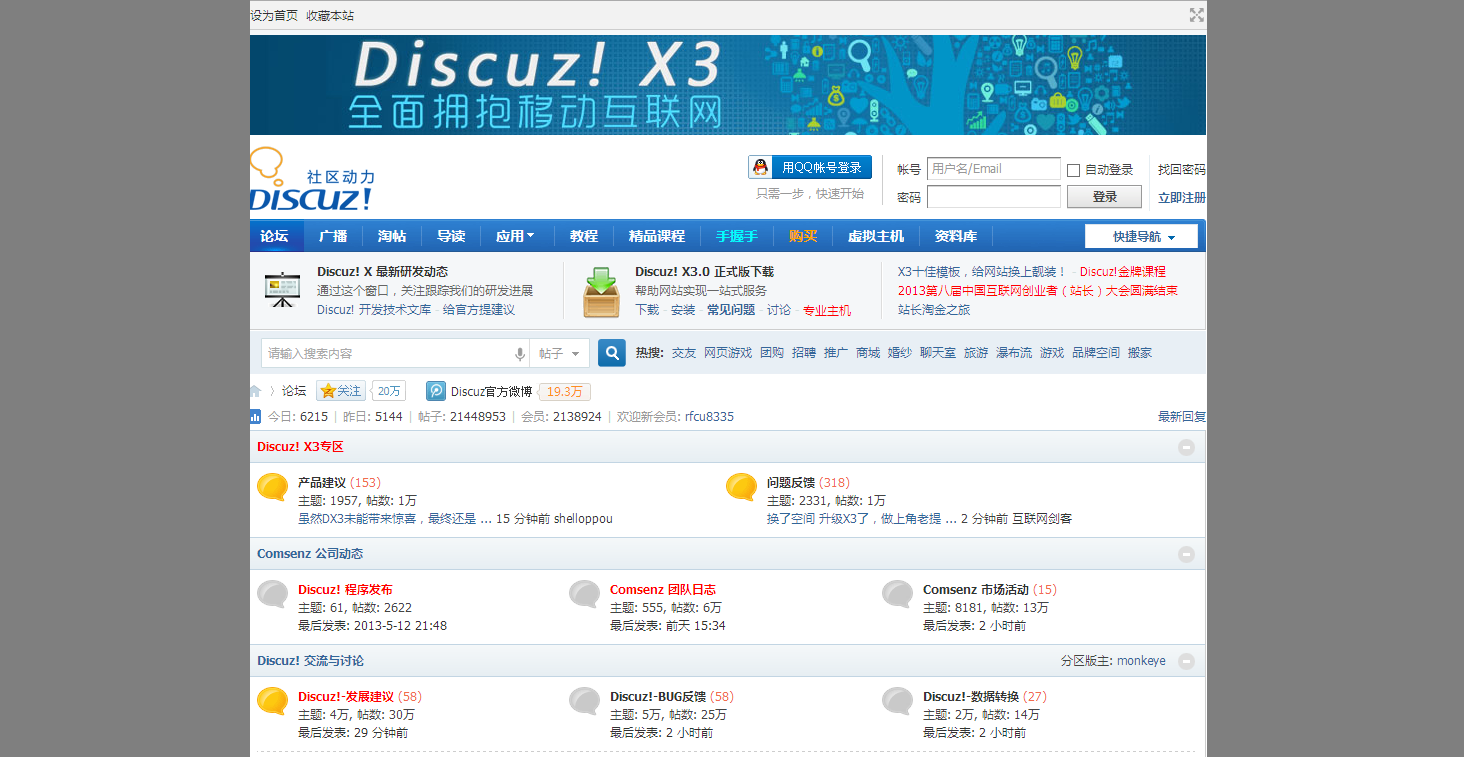Click the gray bubble icon of Comsenz 团队日志
The height and width of the screenshot is (757, 1464).
[585, 594]
